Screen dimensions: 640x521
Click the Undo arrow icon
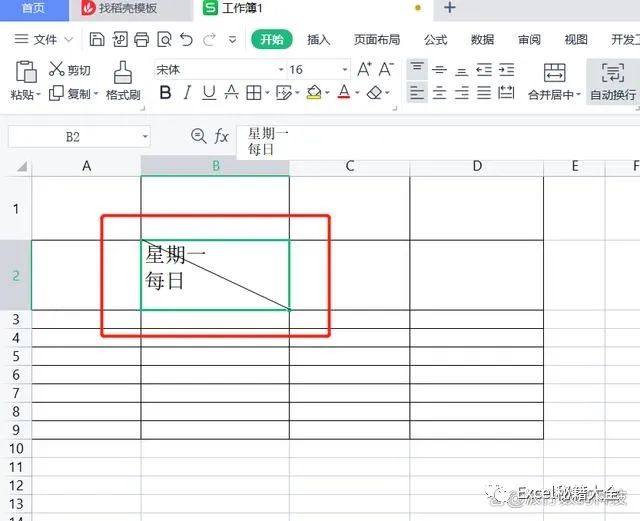click(x=186, y=40)
